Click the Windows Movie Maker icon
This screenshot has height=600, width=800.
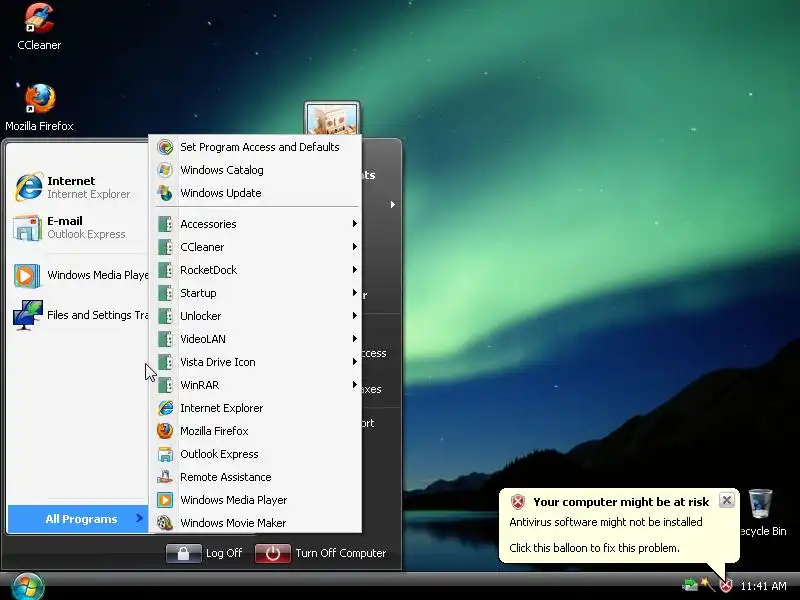point(165,522)
